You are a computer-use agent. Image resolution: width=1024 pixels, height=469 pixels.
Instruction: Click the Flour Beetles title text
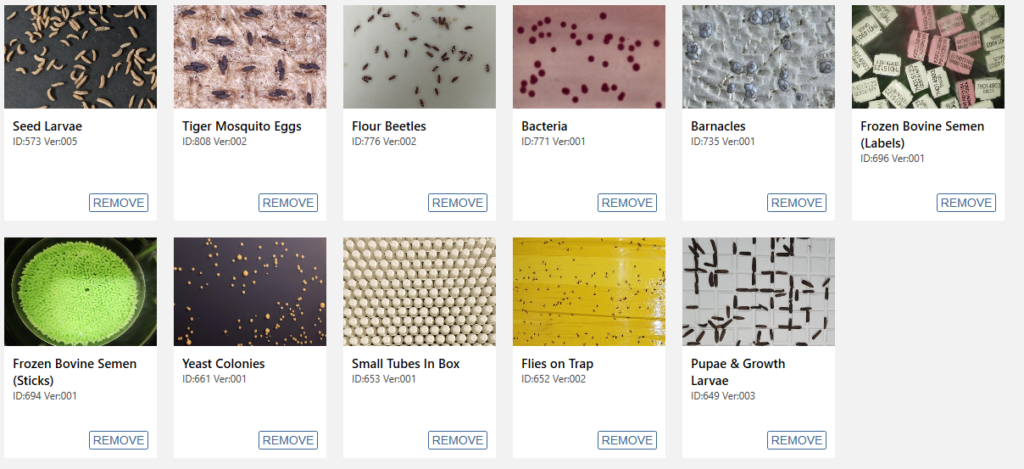pos(389,126)
